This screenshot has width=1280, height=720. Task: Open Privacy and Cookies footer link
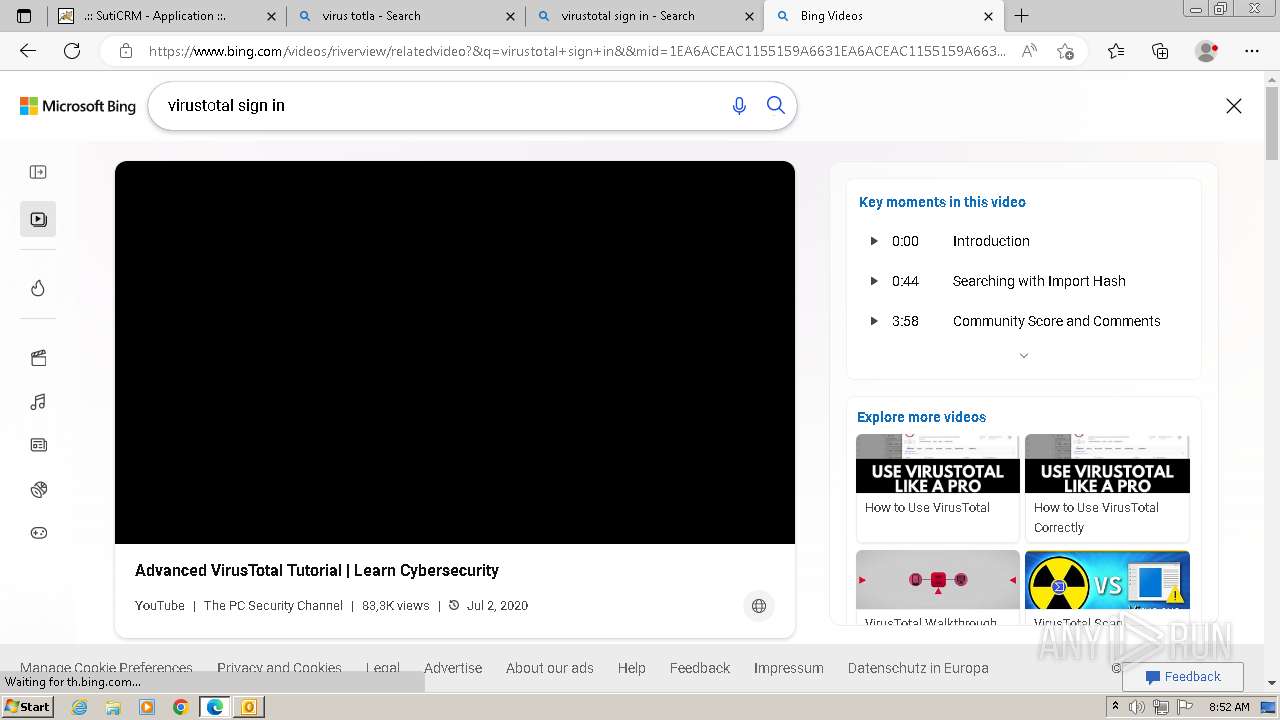pos(279,668)
